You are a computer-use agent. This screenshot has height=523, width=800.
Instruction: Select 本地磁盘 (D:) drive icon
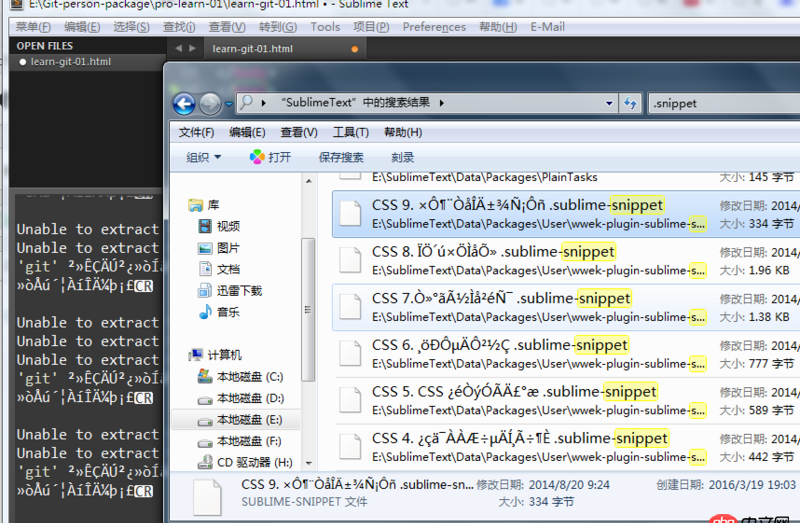coord(205,400)
